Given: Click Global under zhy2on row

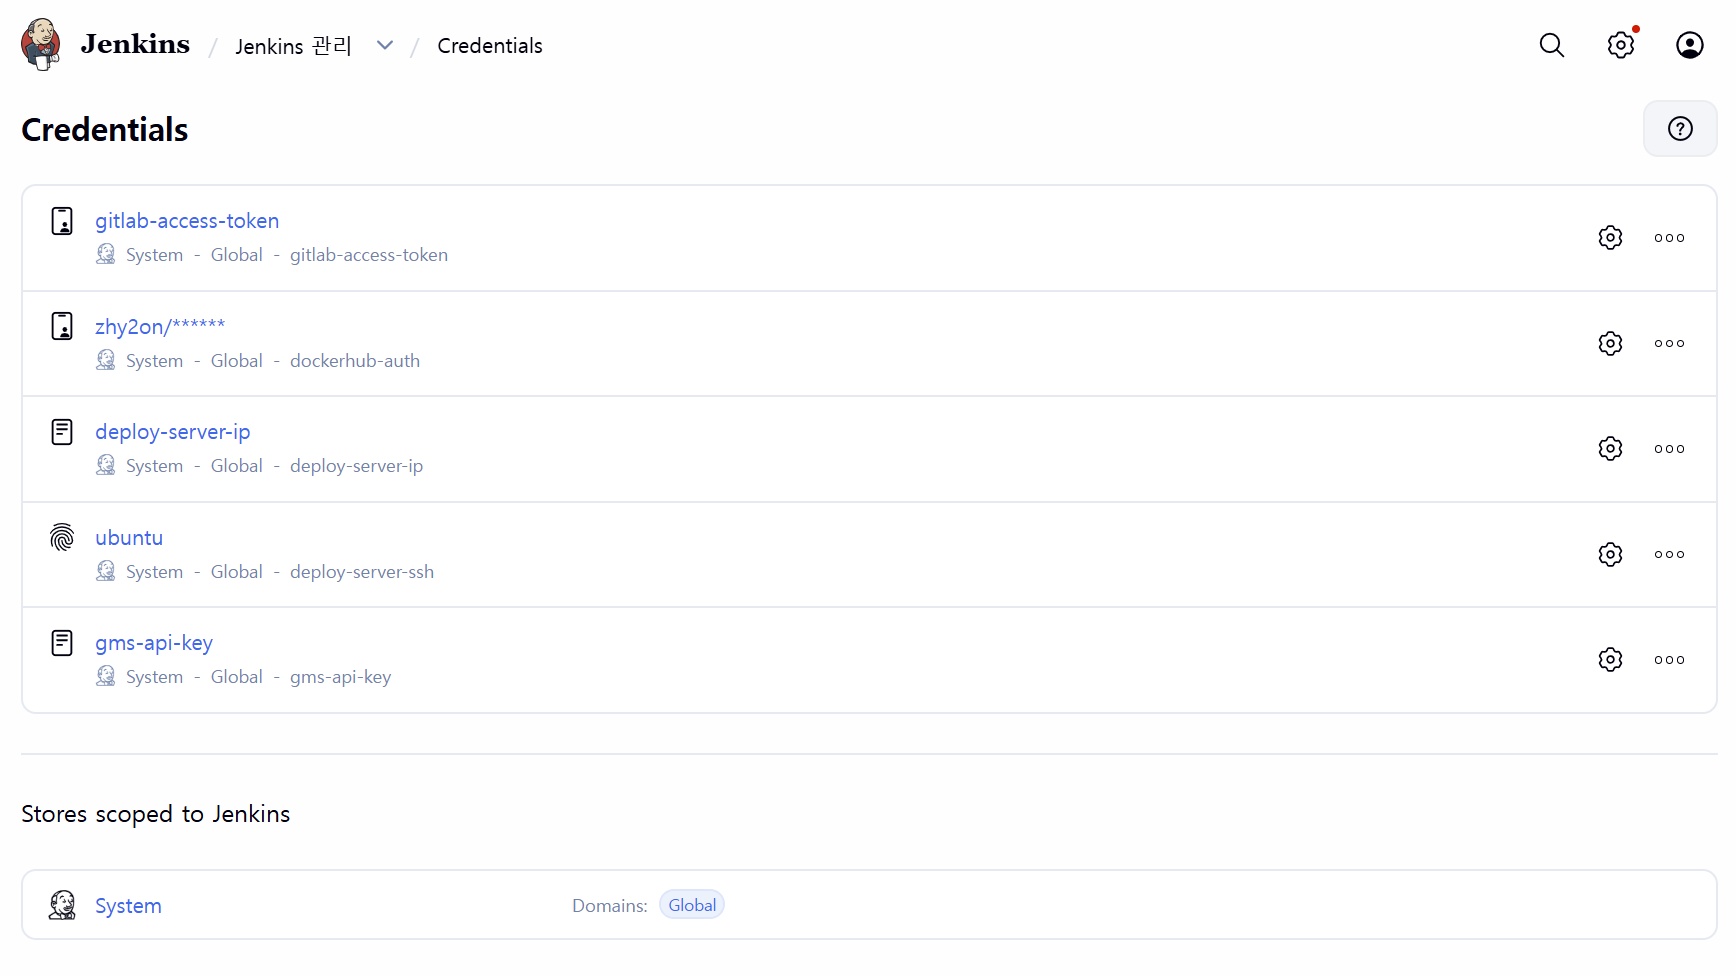Looking at the screenshot, I should click(x=237, y=361).
